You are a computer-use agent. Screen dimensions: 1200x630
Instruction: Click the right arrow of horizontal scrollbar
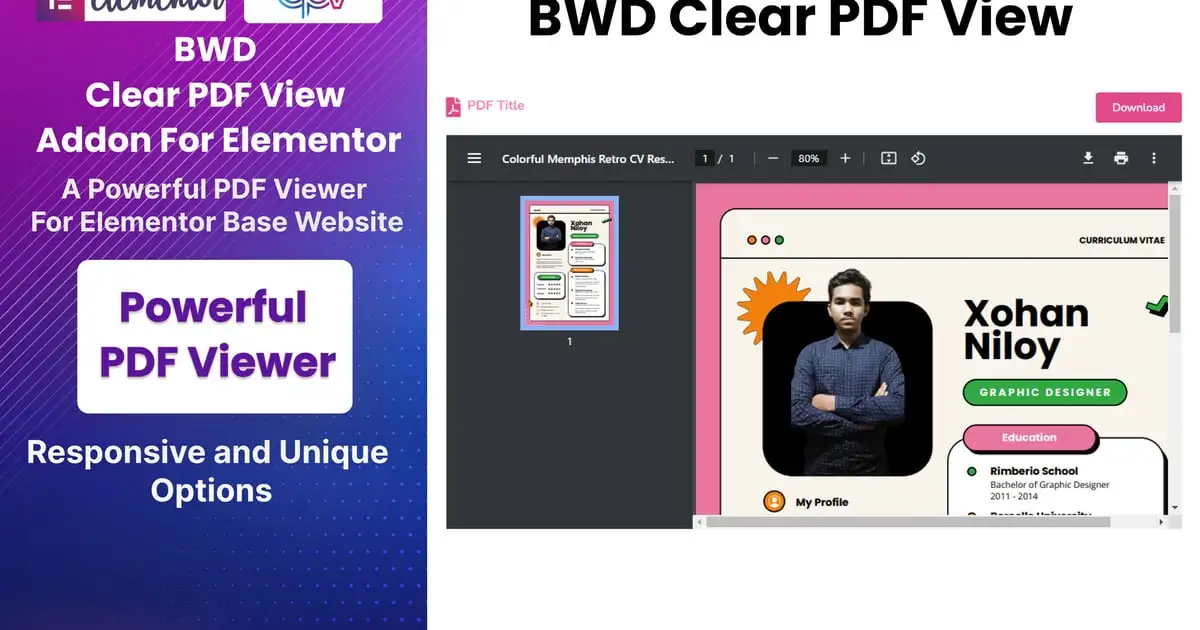[x=1161, y=522]
